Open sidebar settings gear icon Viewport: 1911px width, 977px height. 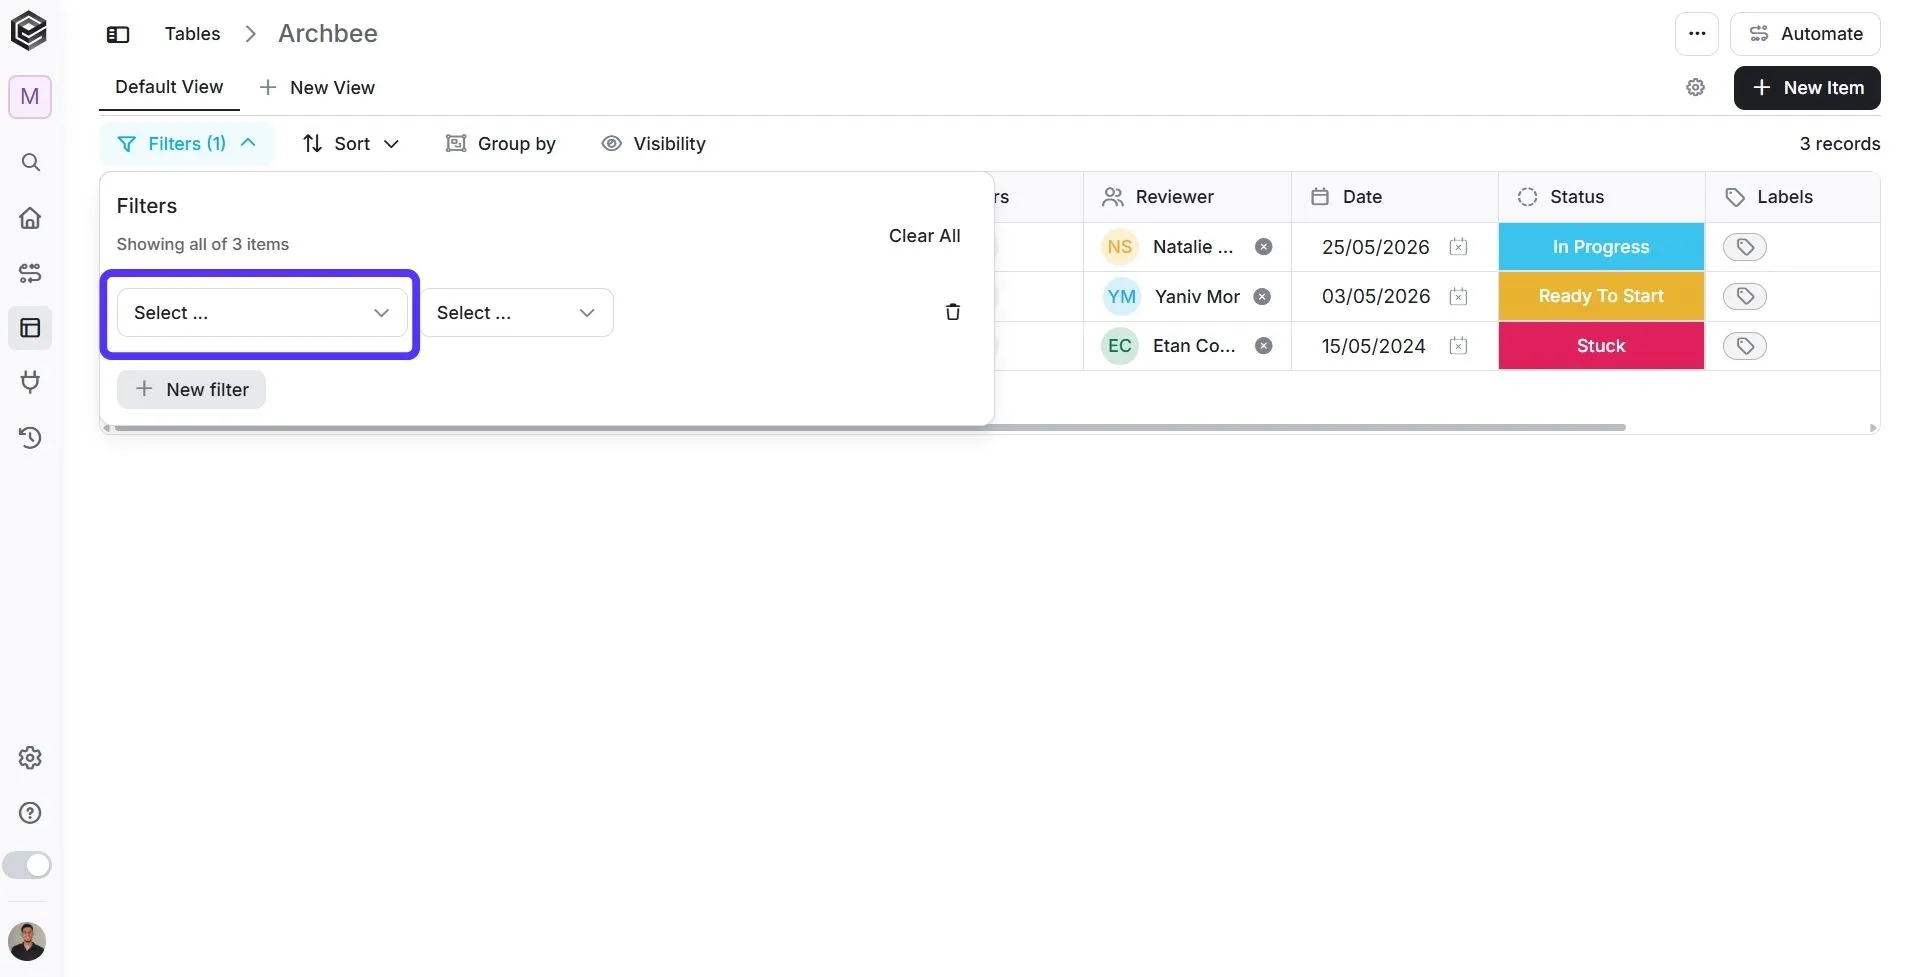tap(31, 758)
